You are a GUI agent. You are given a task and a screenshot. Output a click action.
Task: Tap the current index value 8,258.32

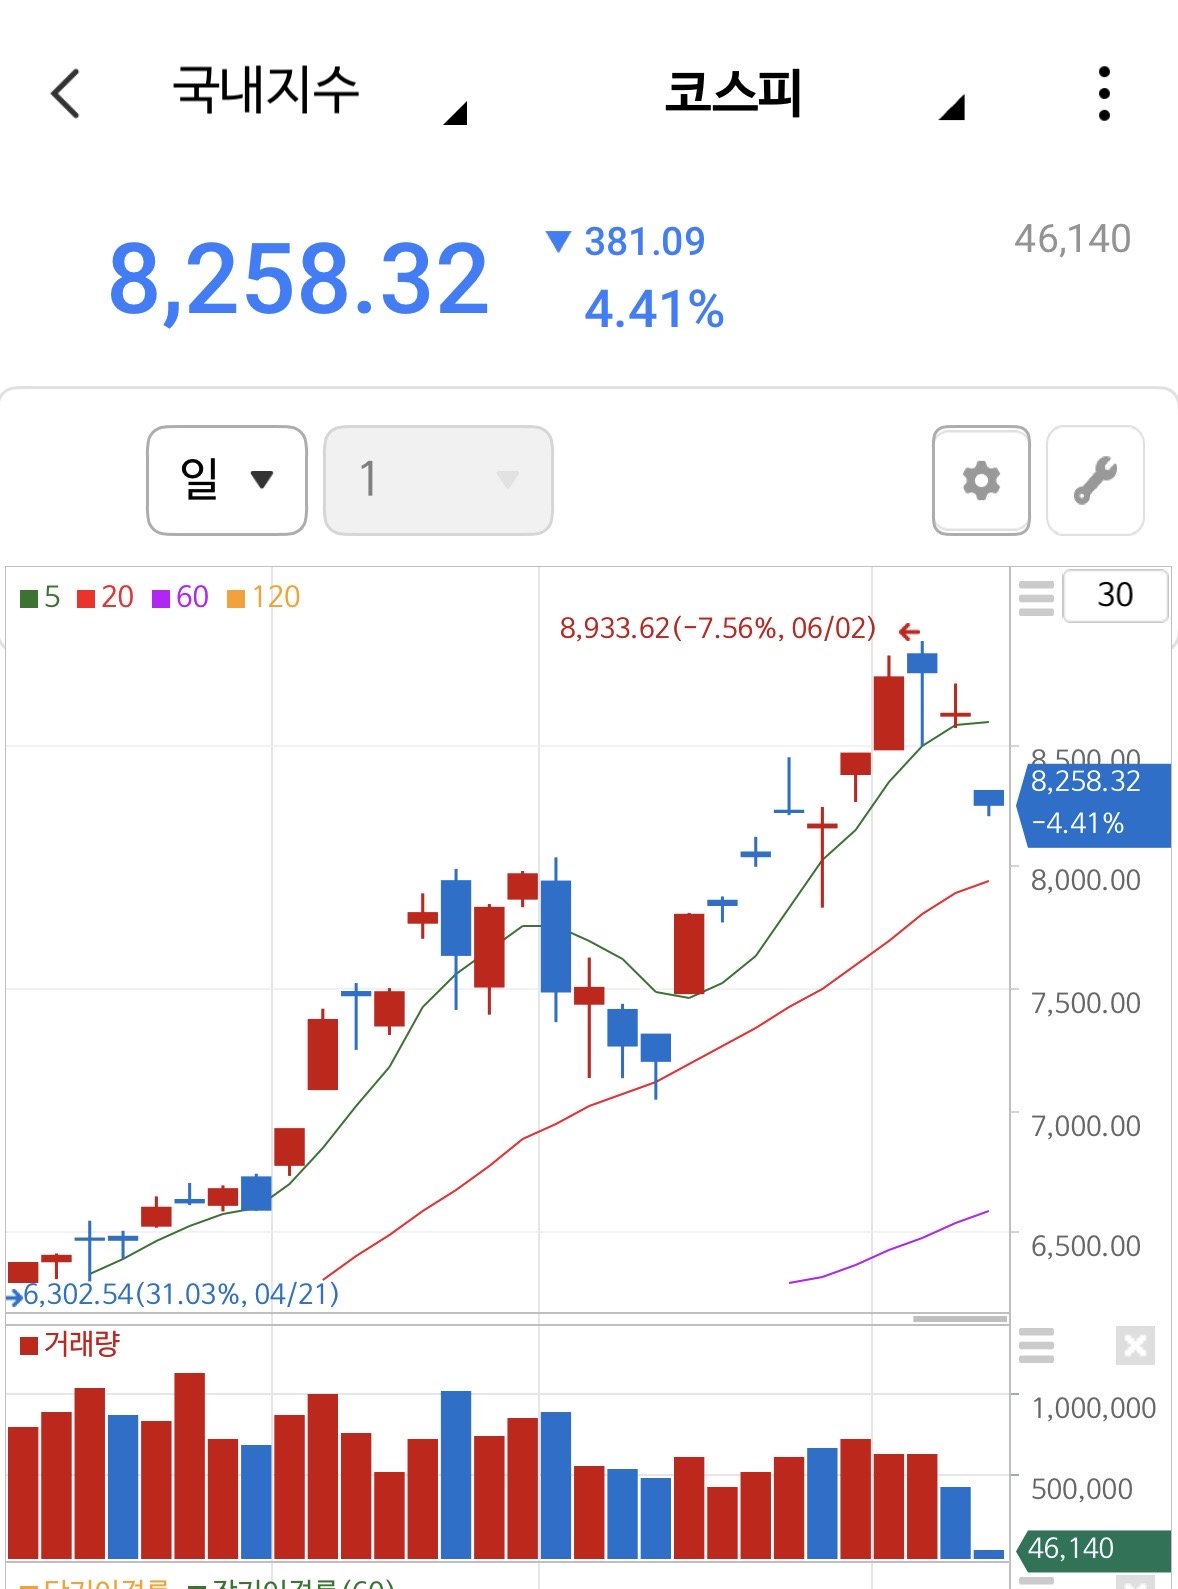[x=299, y=280]
